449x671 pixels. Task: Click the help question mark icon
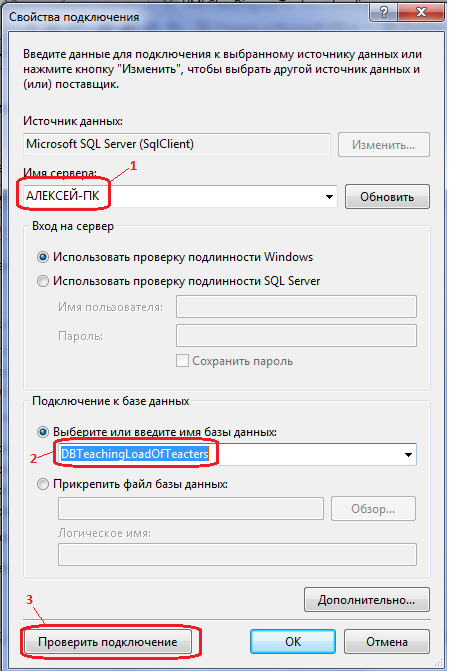point(384,12)
